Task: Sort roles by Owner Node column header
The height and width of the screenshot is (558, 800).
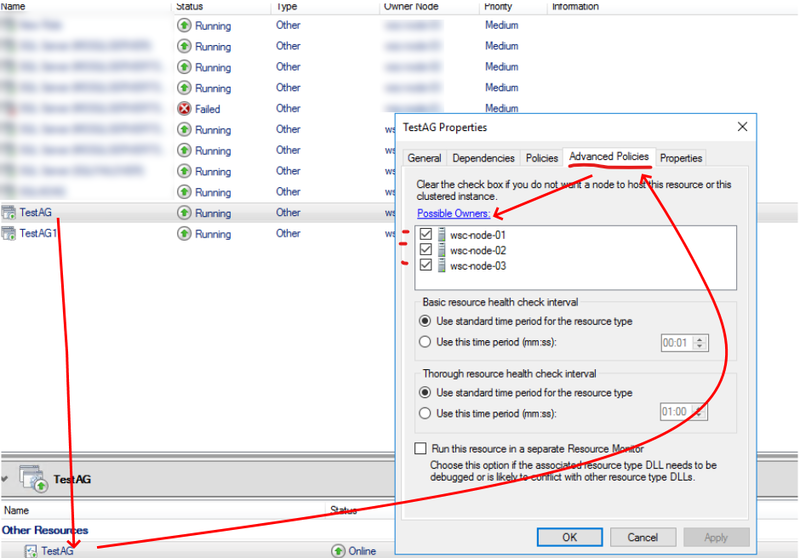Action: [411, 6]
